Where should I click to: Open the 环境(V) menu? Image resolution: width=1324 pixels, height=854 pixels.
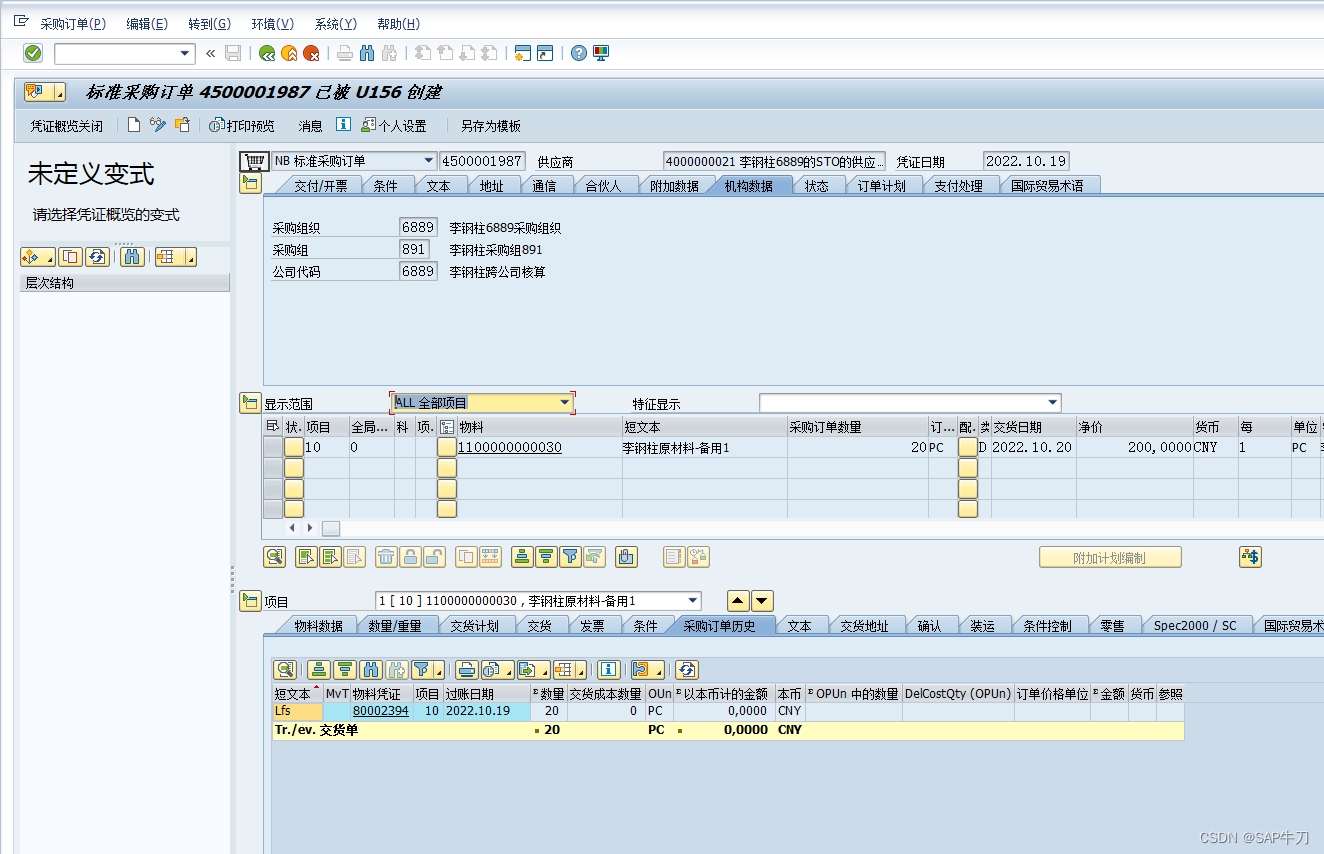point(272,24)
